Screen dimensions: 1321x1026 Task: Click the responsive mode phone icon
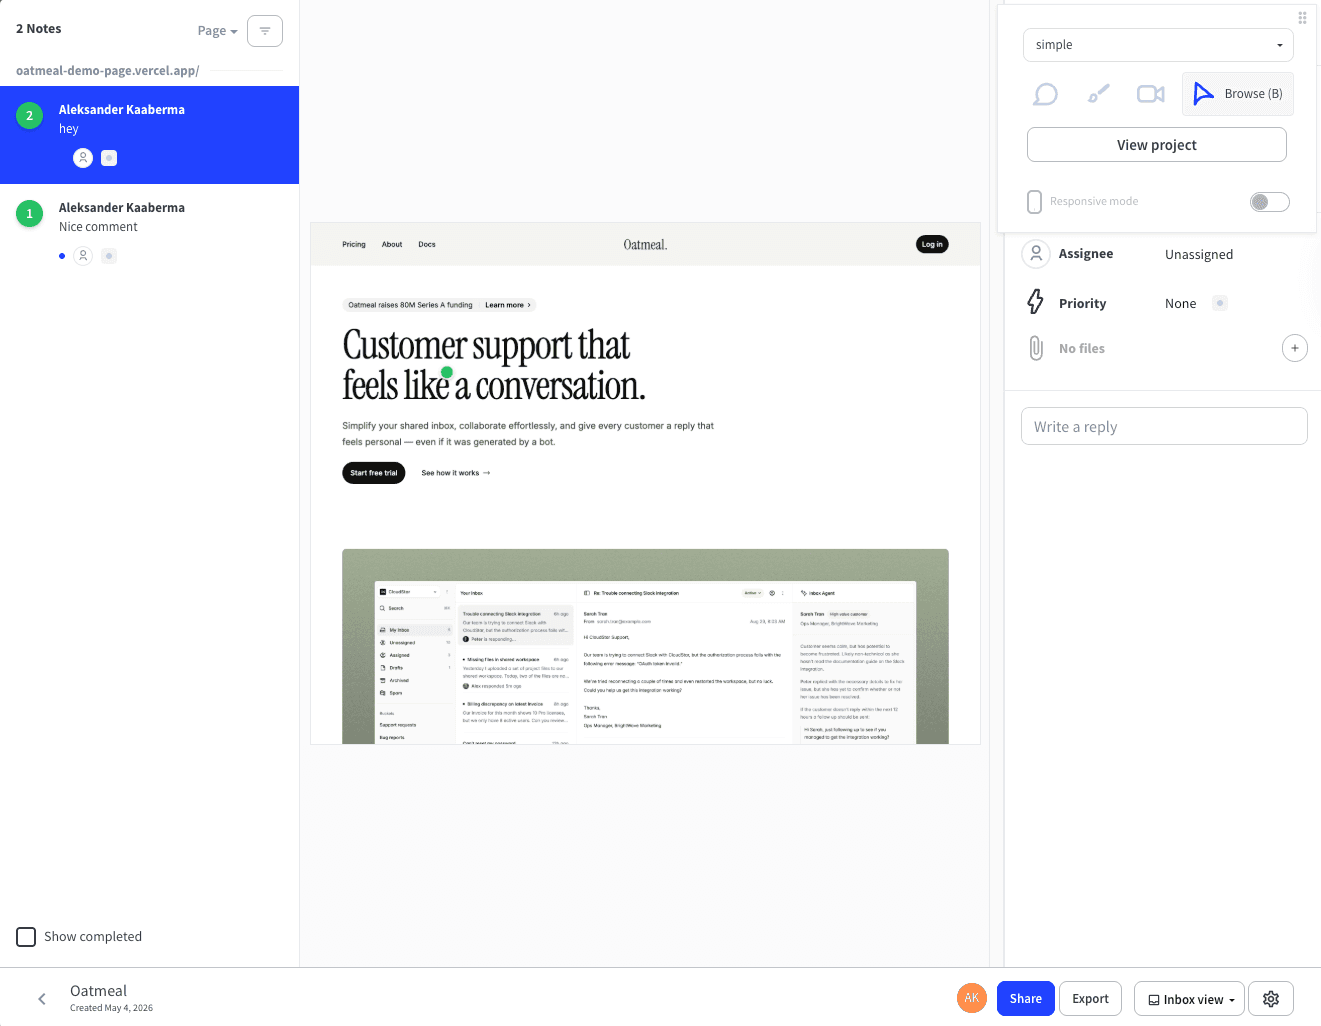pos(1035,201)
